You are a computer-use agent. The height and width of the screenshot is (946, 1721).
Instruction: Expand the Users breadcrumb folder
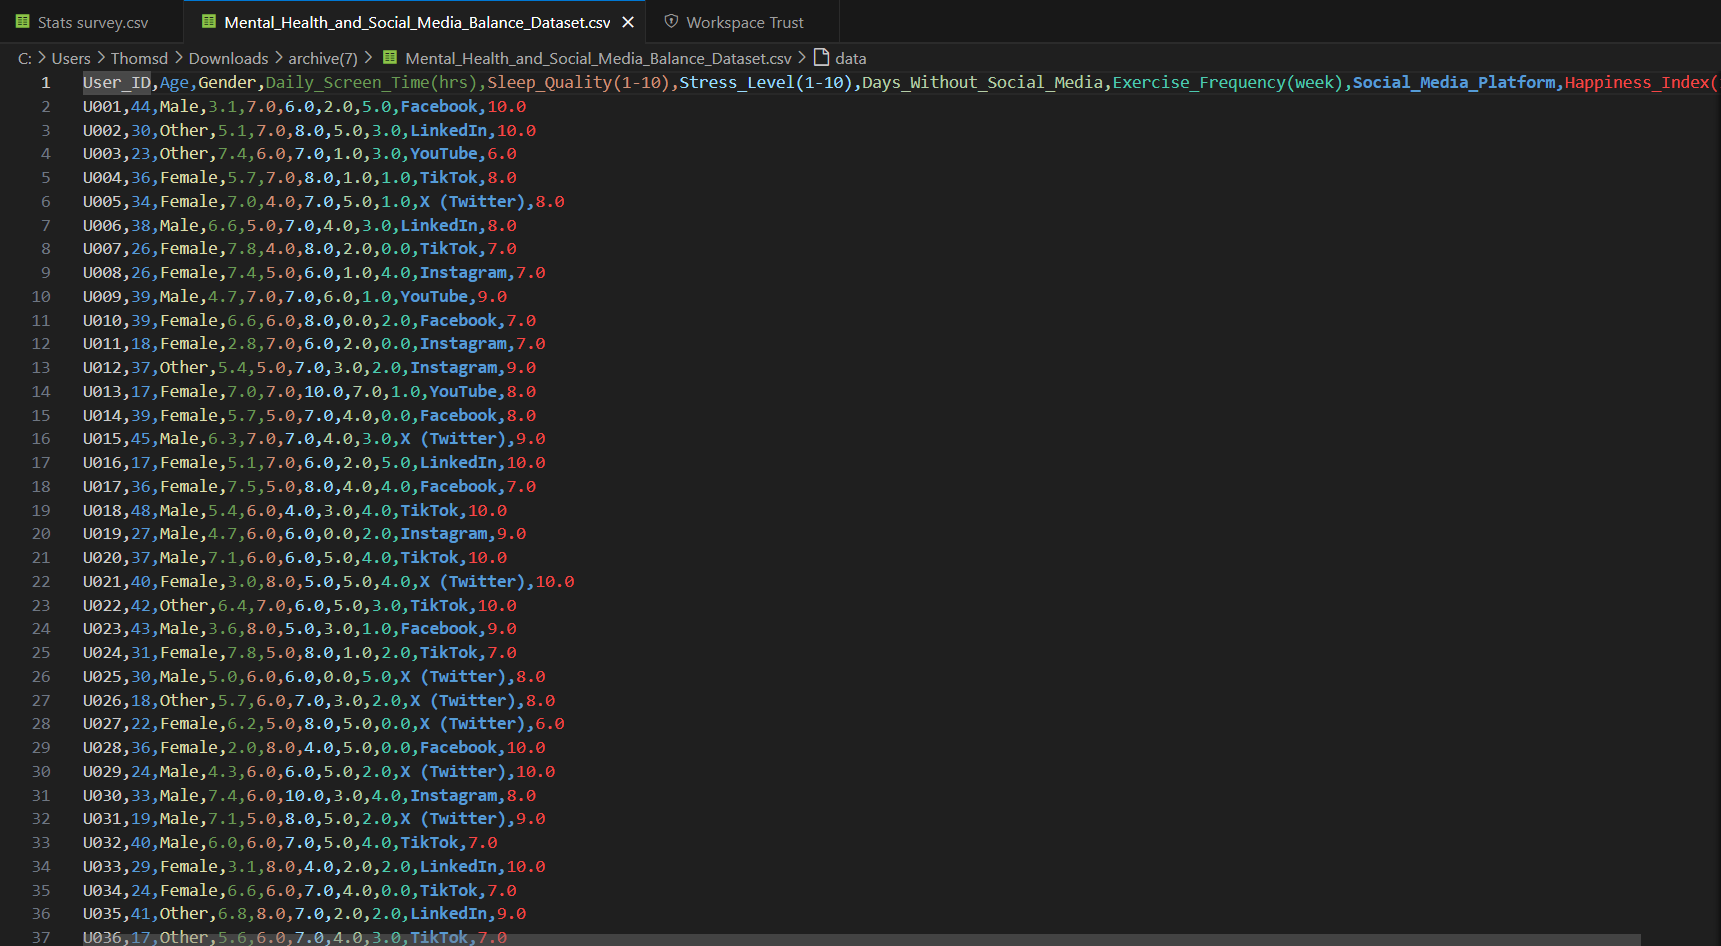tap(71, 58)
